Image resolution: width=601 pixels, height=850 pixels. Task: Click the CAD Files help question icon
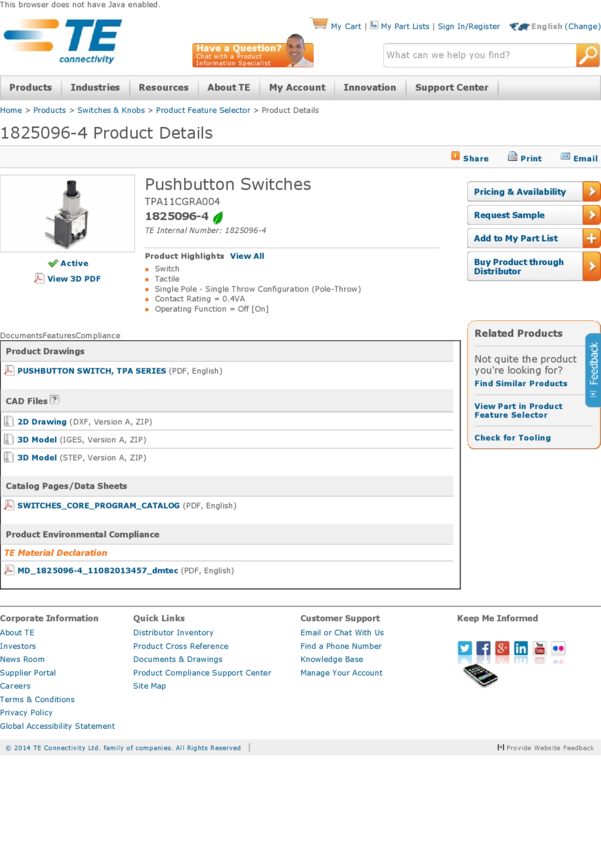click(x=54, y=400)
